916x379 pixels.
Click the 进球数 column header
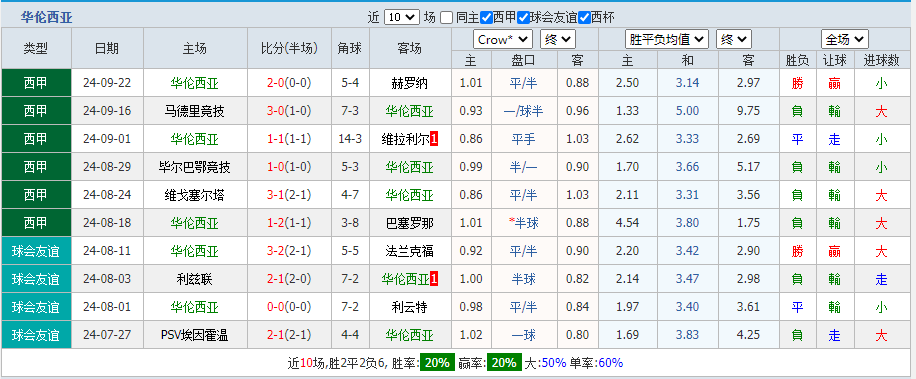(881, 60)
